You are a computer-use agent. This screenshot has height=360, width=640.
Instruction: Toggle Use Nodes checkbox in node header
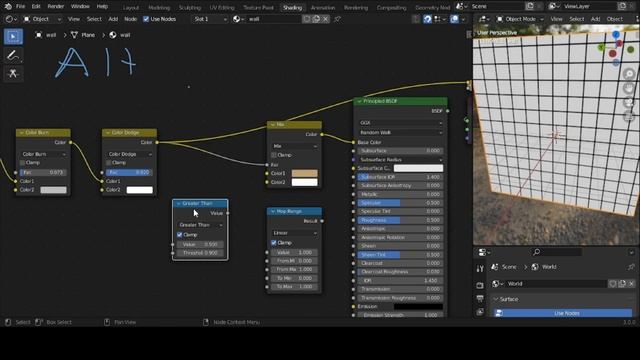(146, 19)
